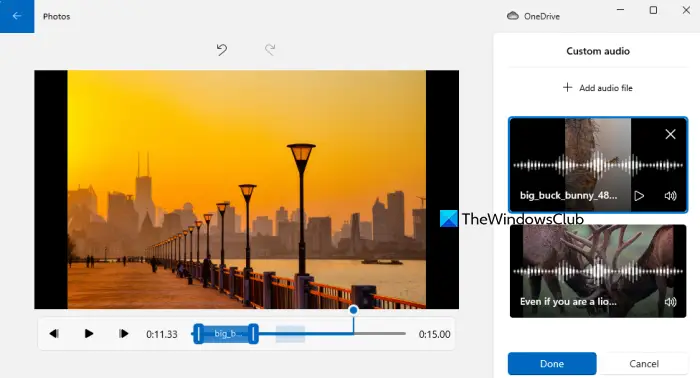Select the Even if you are a lio audio card

[598, 271]
